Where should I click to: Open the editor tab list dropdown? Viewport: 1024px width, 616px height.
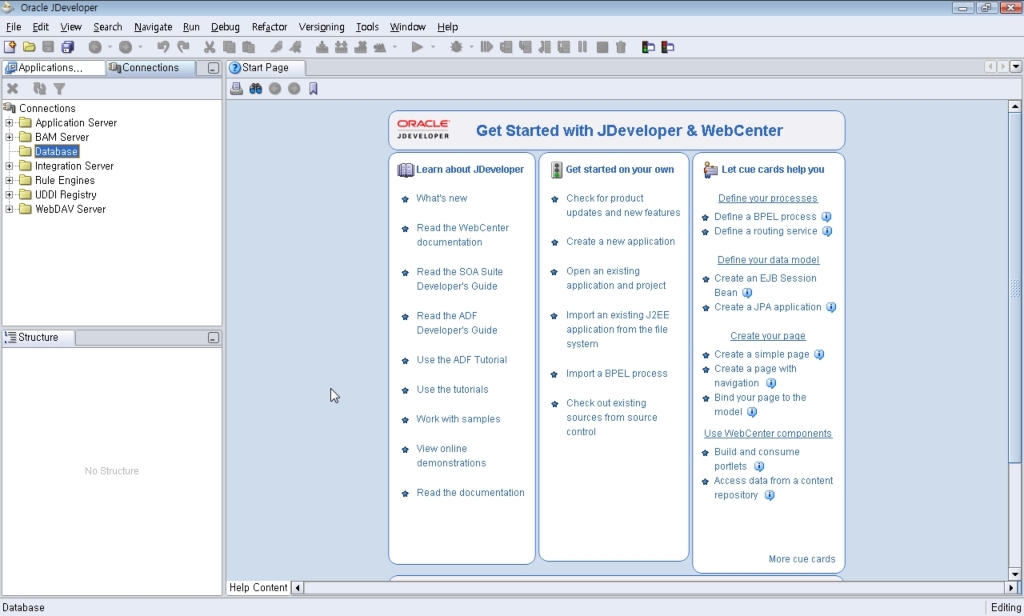click(x=1016, y=67)
